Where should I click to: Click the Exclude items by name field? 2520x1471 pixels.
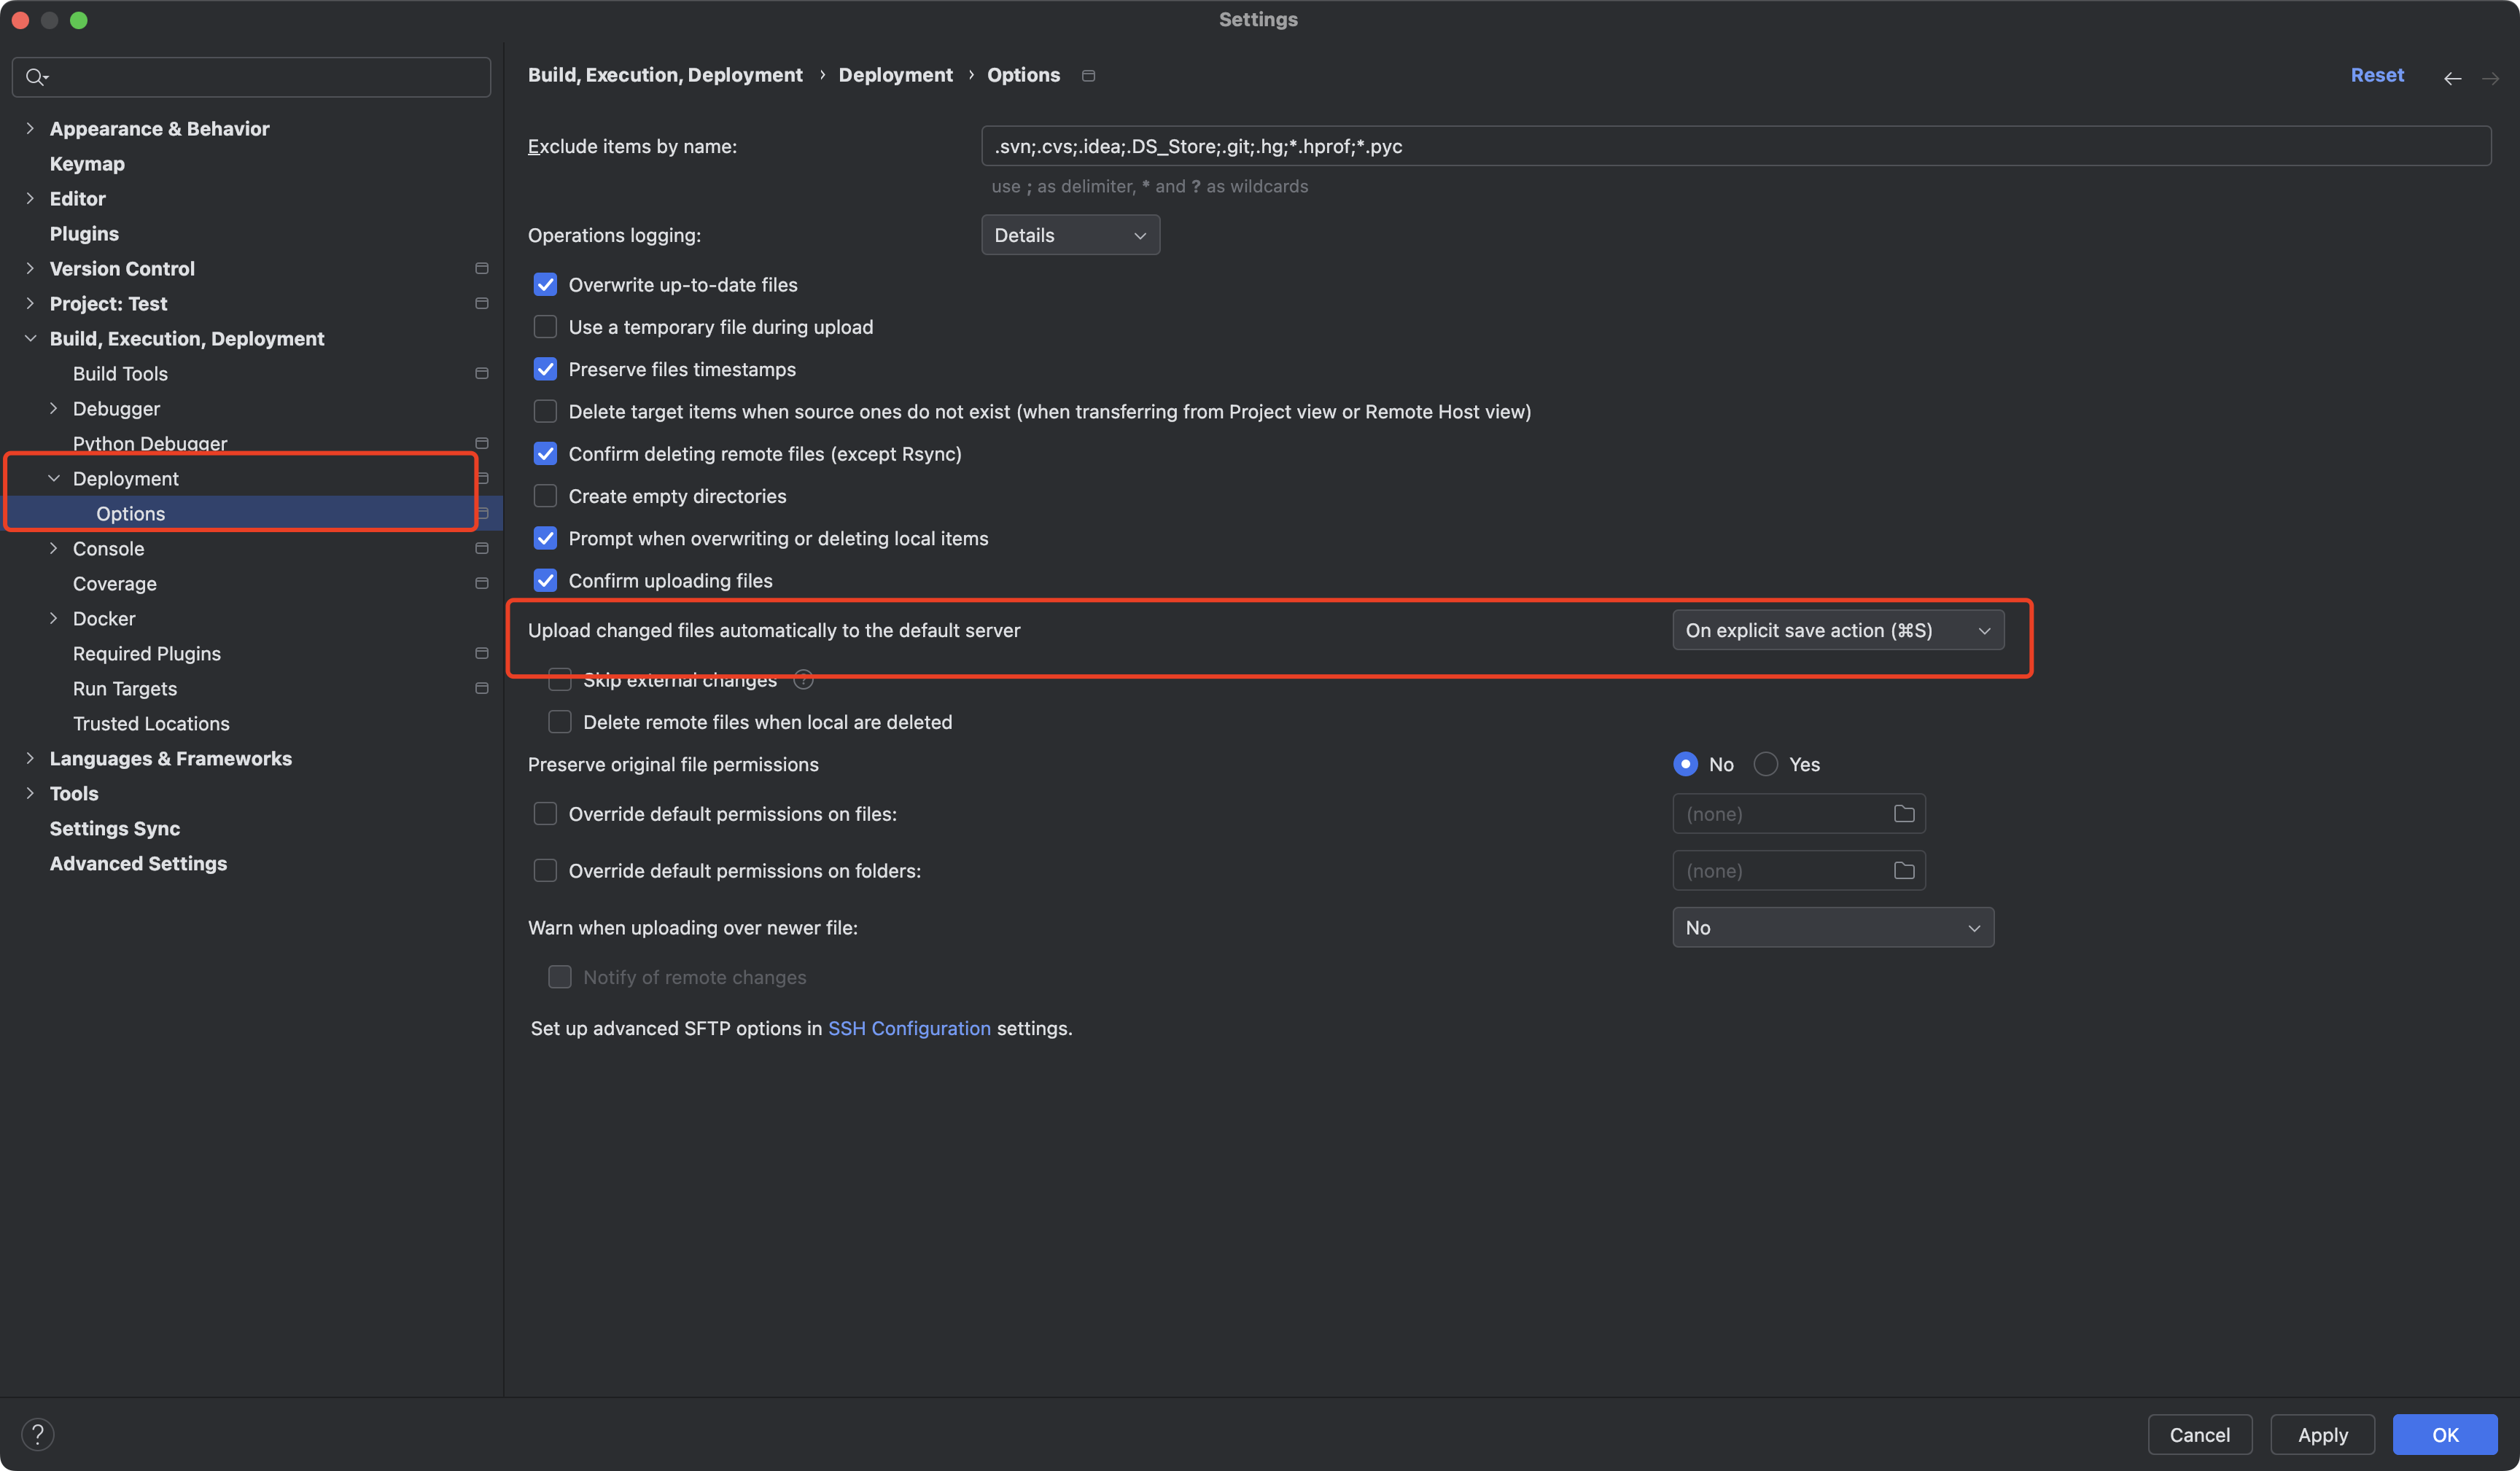point(1735,146)
